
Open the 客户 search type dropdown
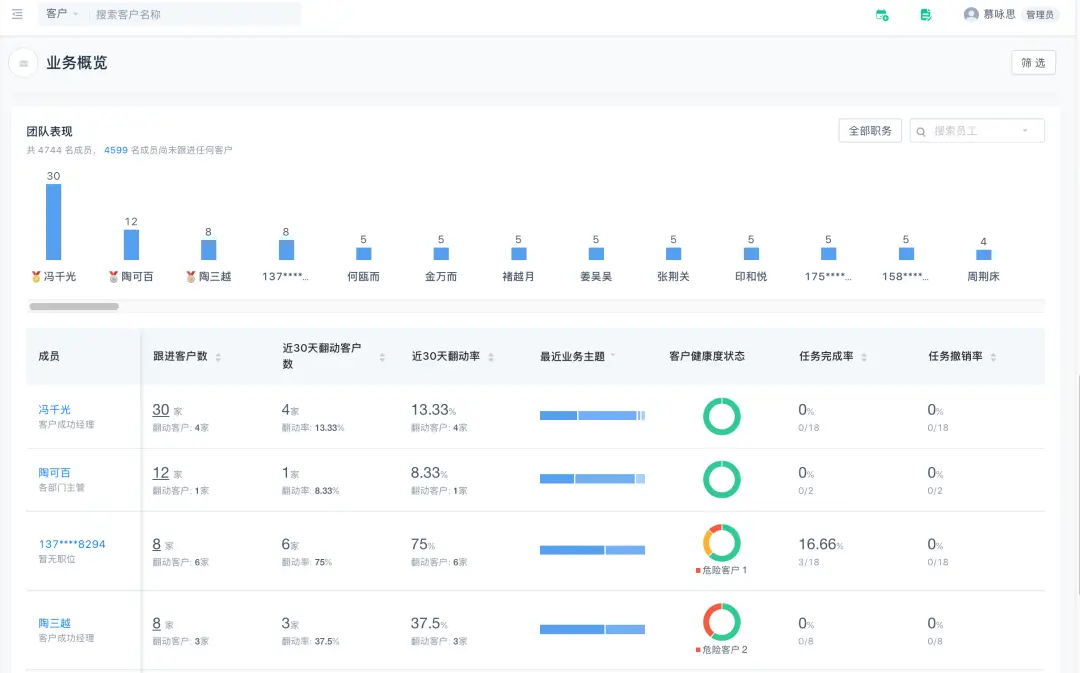tap(62, 14)
